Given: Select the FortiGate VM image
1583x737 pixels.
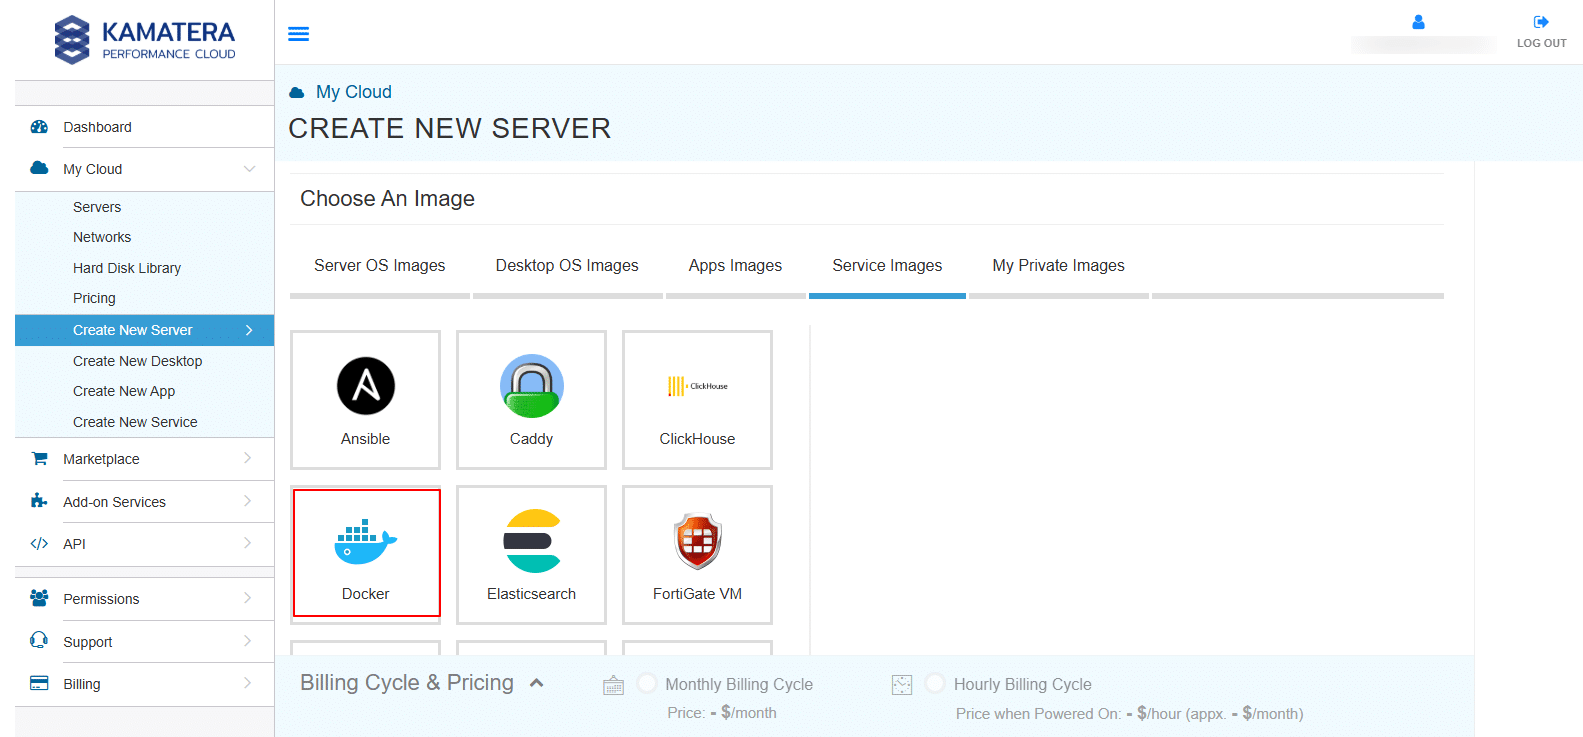Looking at the screenshot, I should (698, 555).
